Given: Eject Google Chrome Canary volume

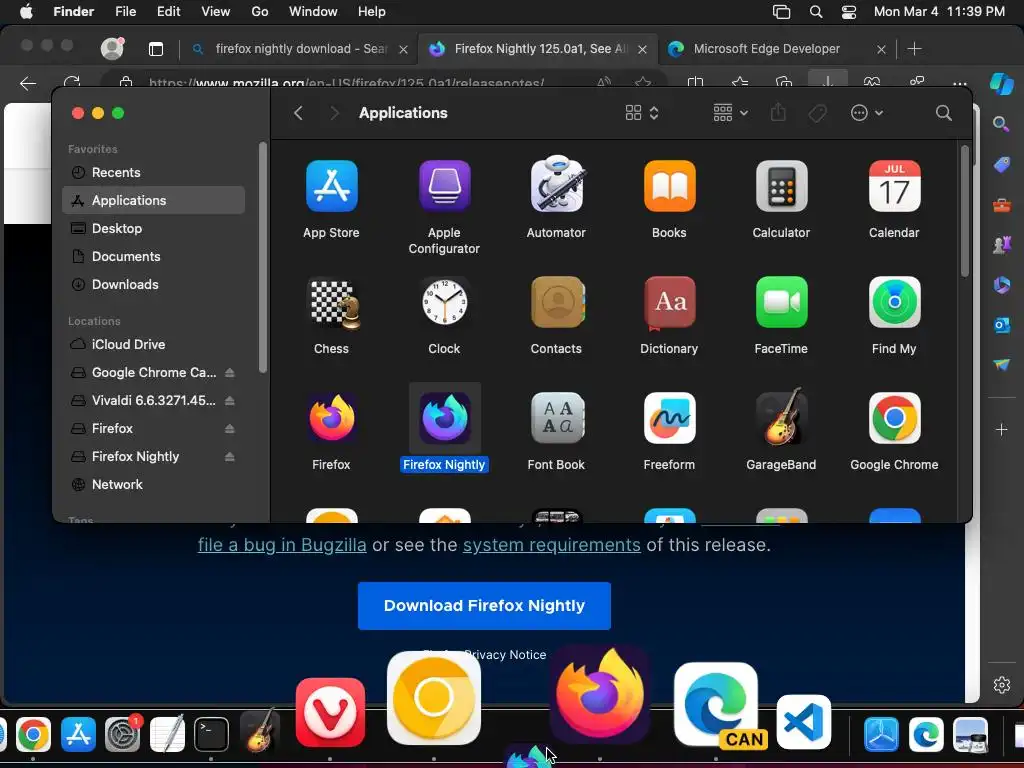Looking at the screenshot, I should click(x=230, y=372).
